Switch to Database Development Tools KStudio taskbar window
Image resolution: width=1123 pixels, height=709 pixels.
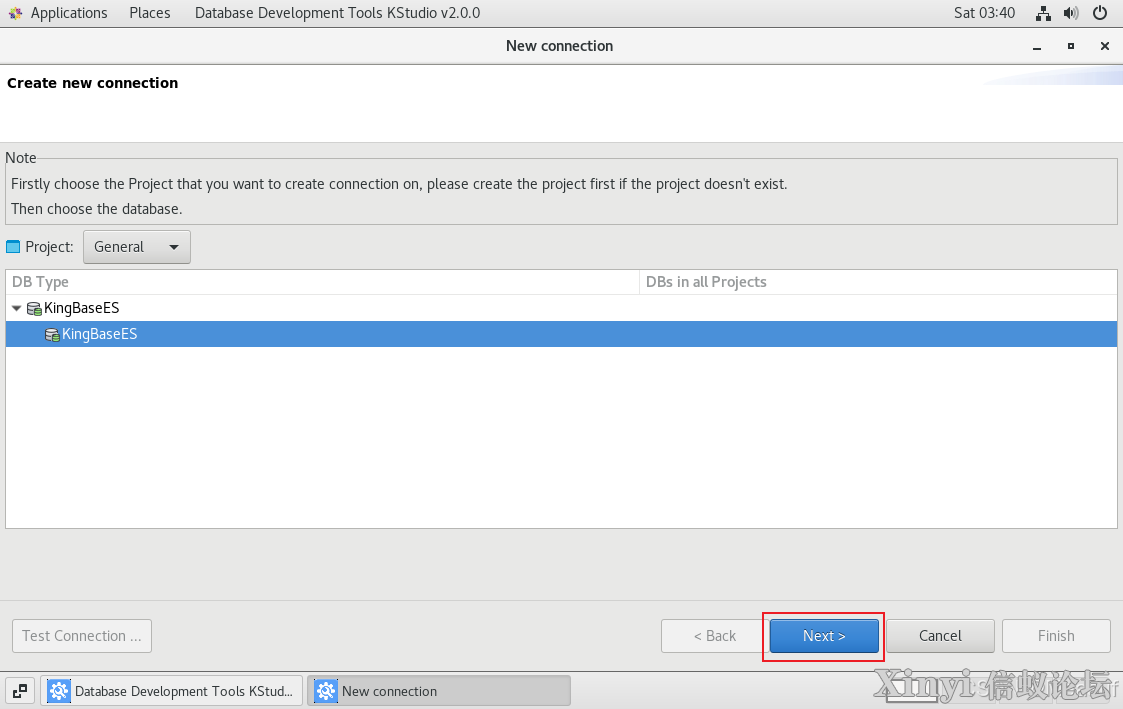[171, 691]
